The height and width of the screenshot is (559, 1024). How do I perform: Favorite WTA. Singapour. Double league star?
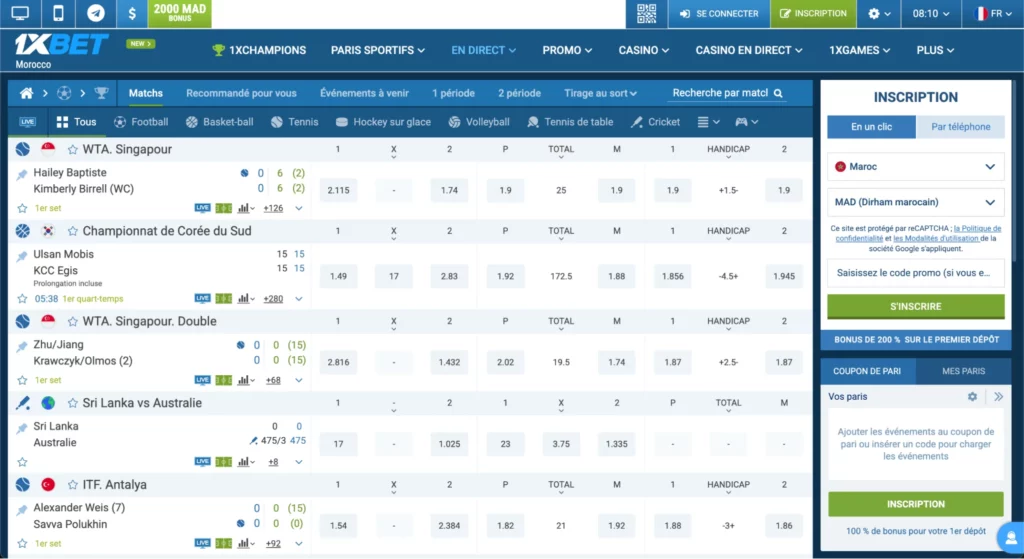coord(72,321)
